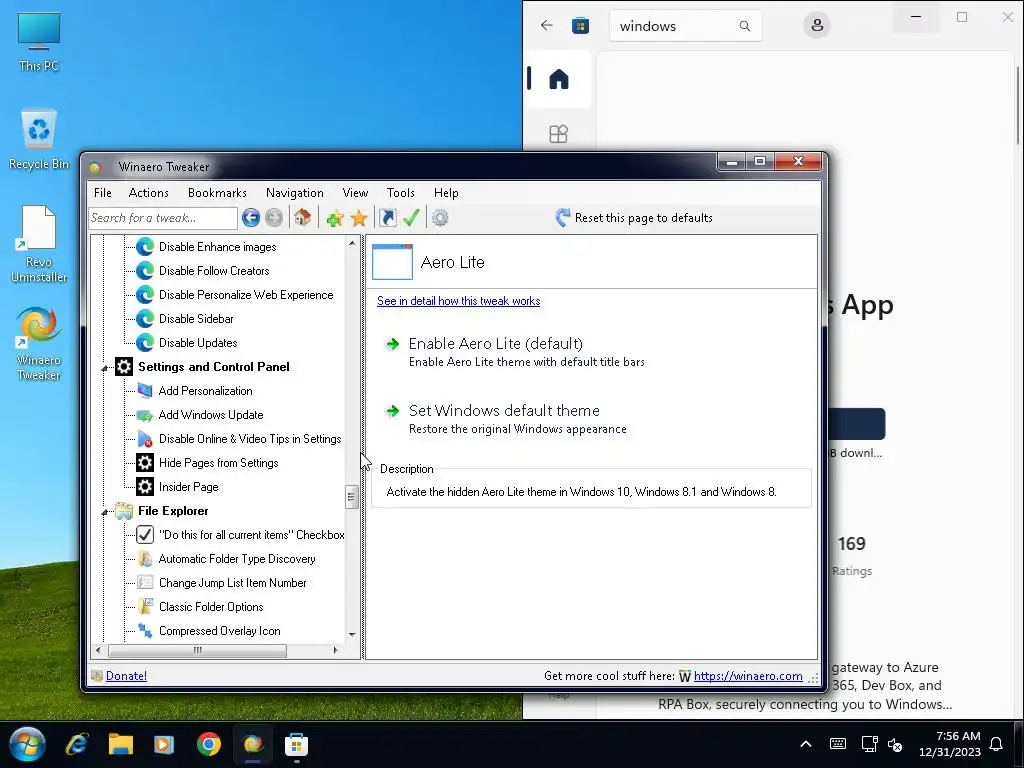Open the Navigation menu
The height and width of the screenshot is (768, 1024).
295,193
